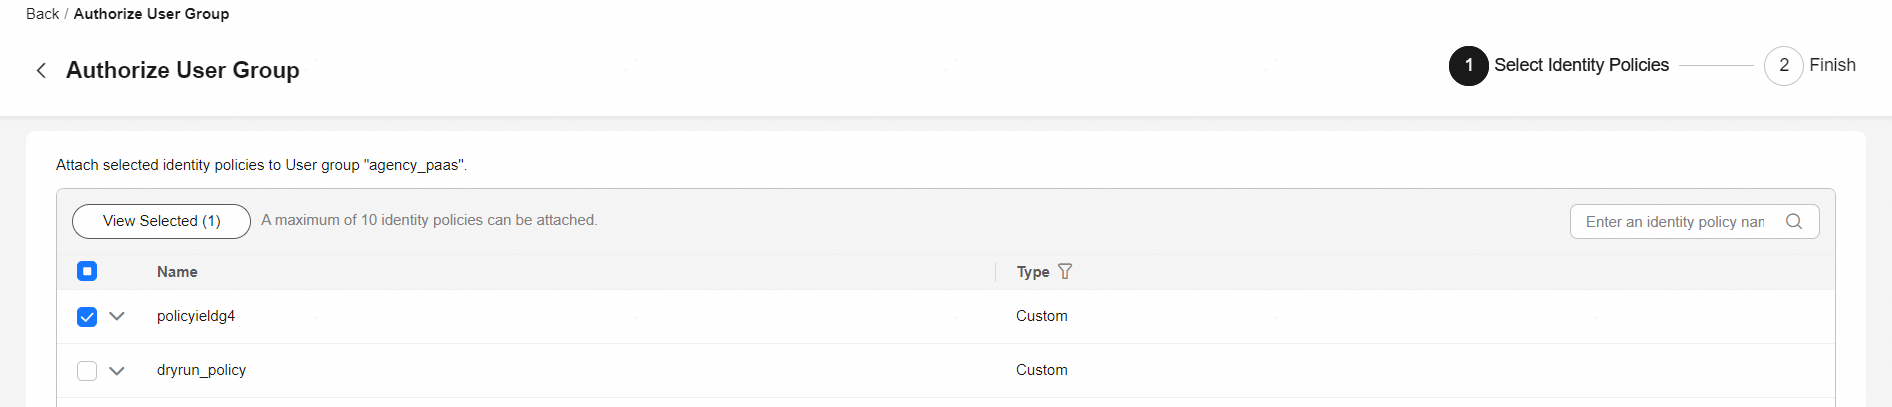Click the Name column header
Image resolution: width=1892 pixels, height=407 pixels.
[x=177, y=272]
